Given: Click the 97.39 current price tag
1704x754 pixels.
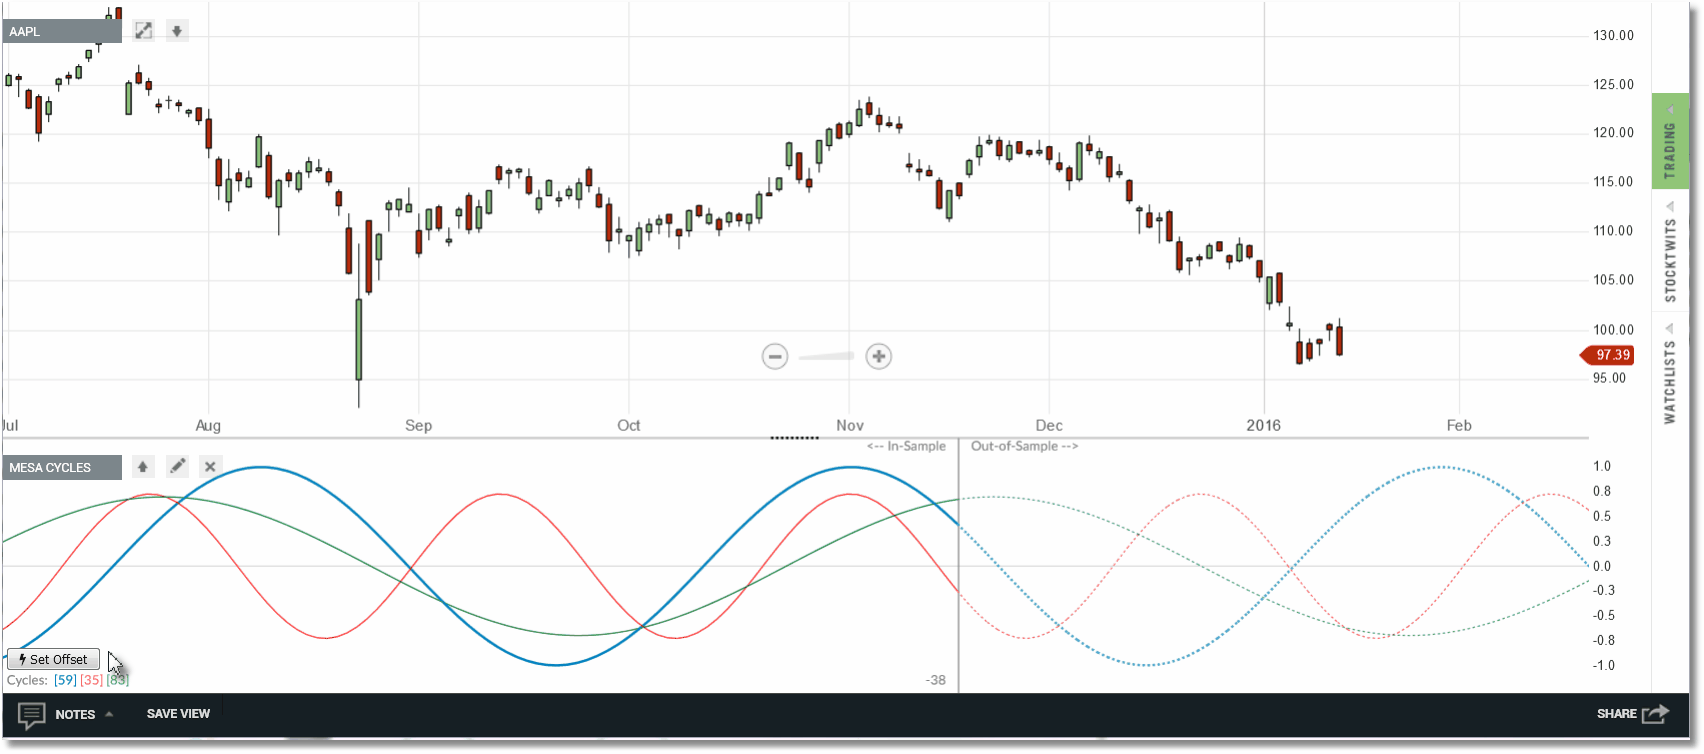Looking at the screenshot, I should (x=1607, y=355).
